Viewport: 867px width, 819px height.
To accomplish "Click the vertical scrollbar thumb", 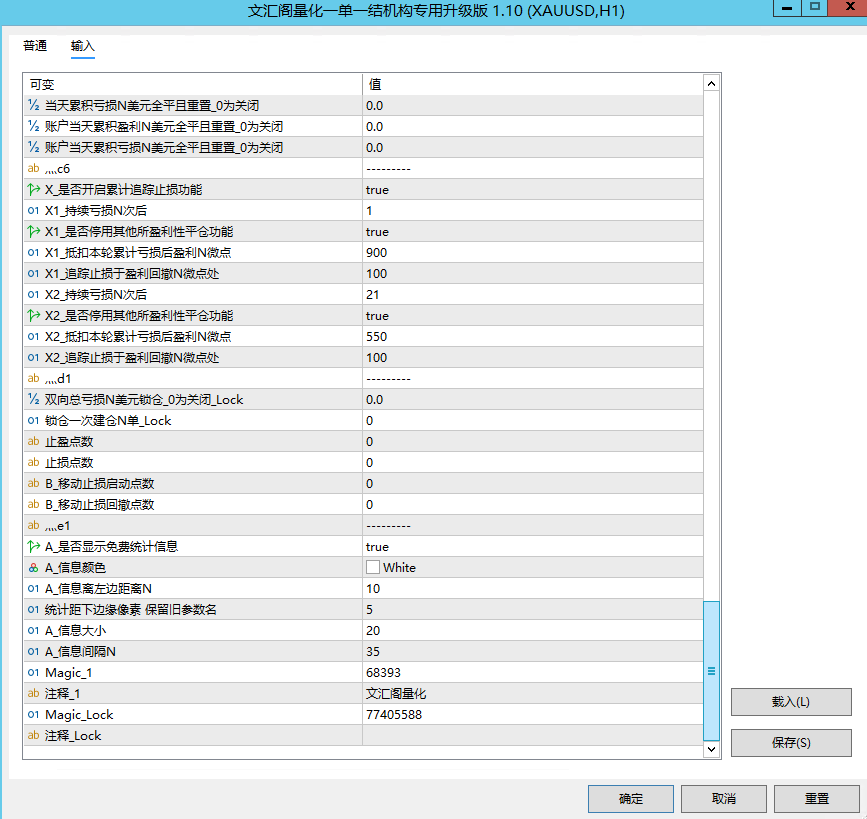I will click(x=712, y=671).
